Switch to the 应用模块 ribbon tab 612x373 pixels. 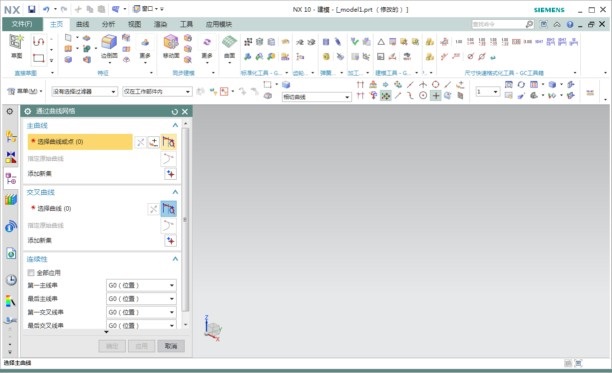(x=219, y=24)
